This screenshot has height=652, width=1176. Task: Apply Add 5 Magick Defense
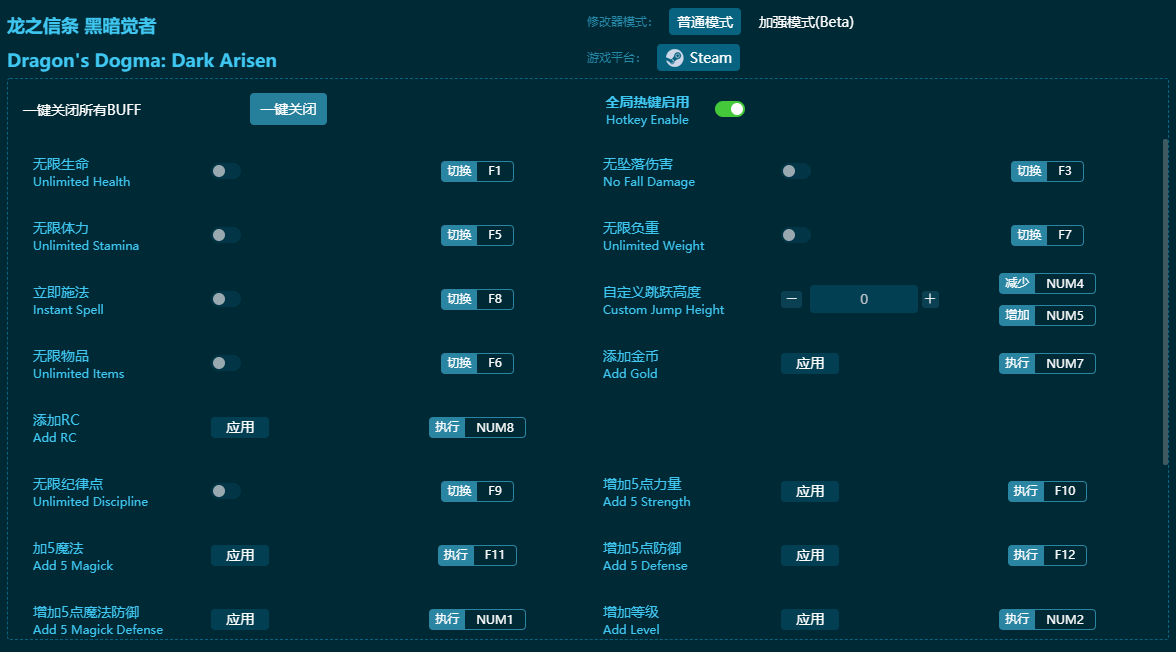[240, 620]
